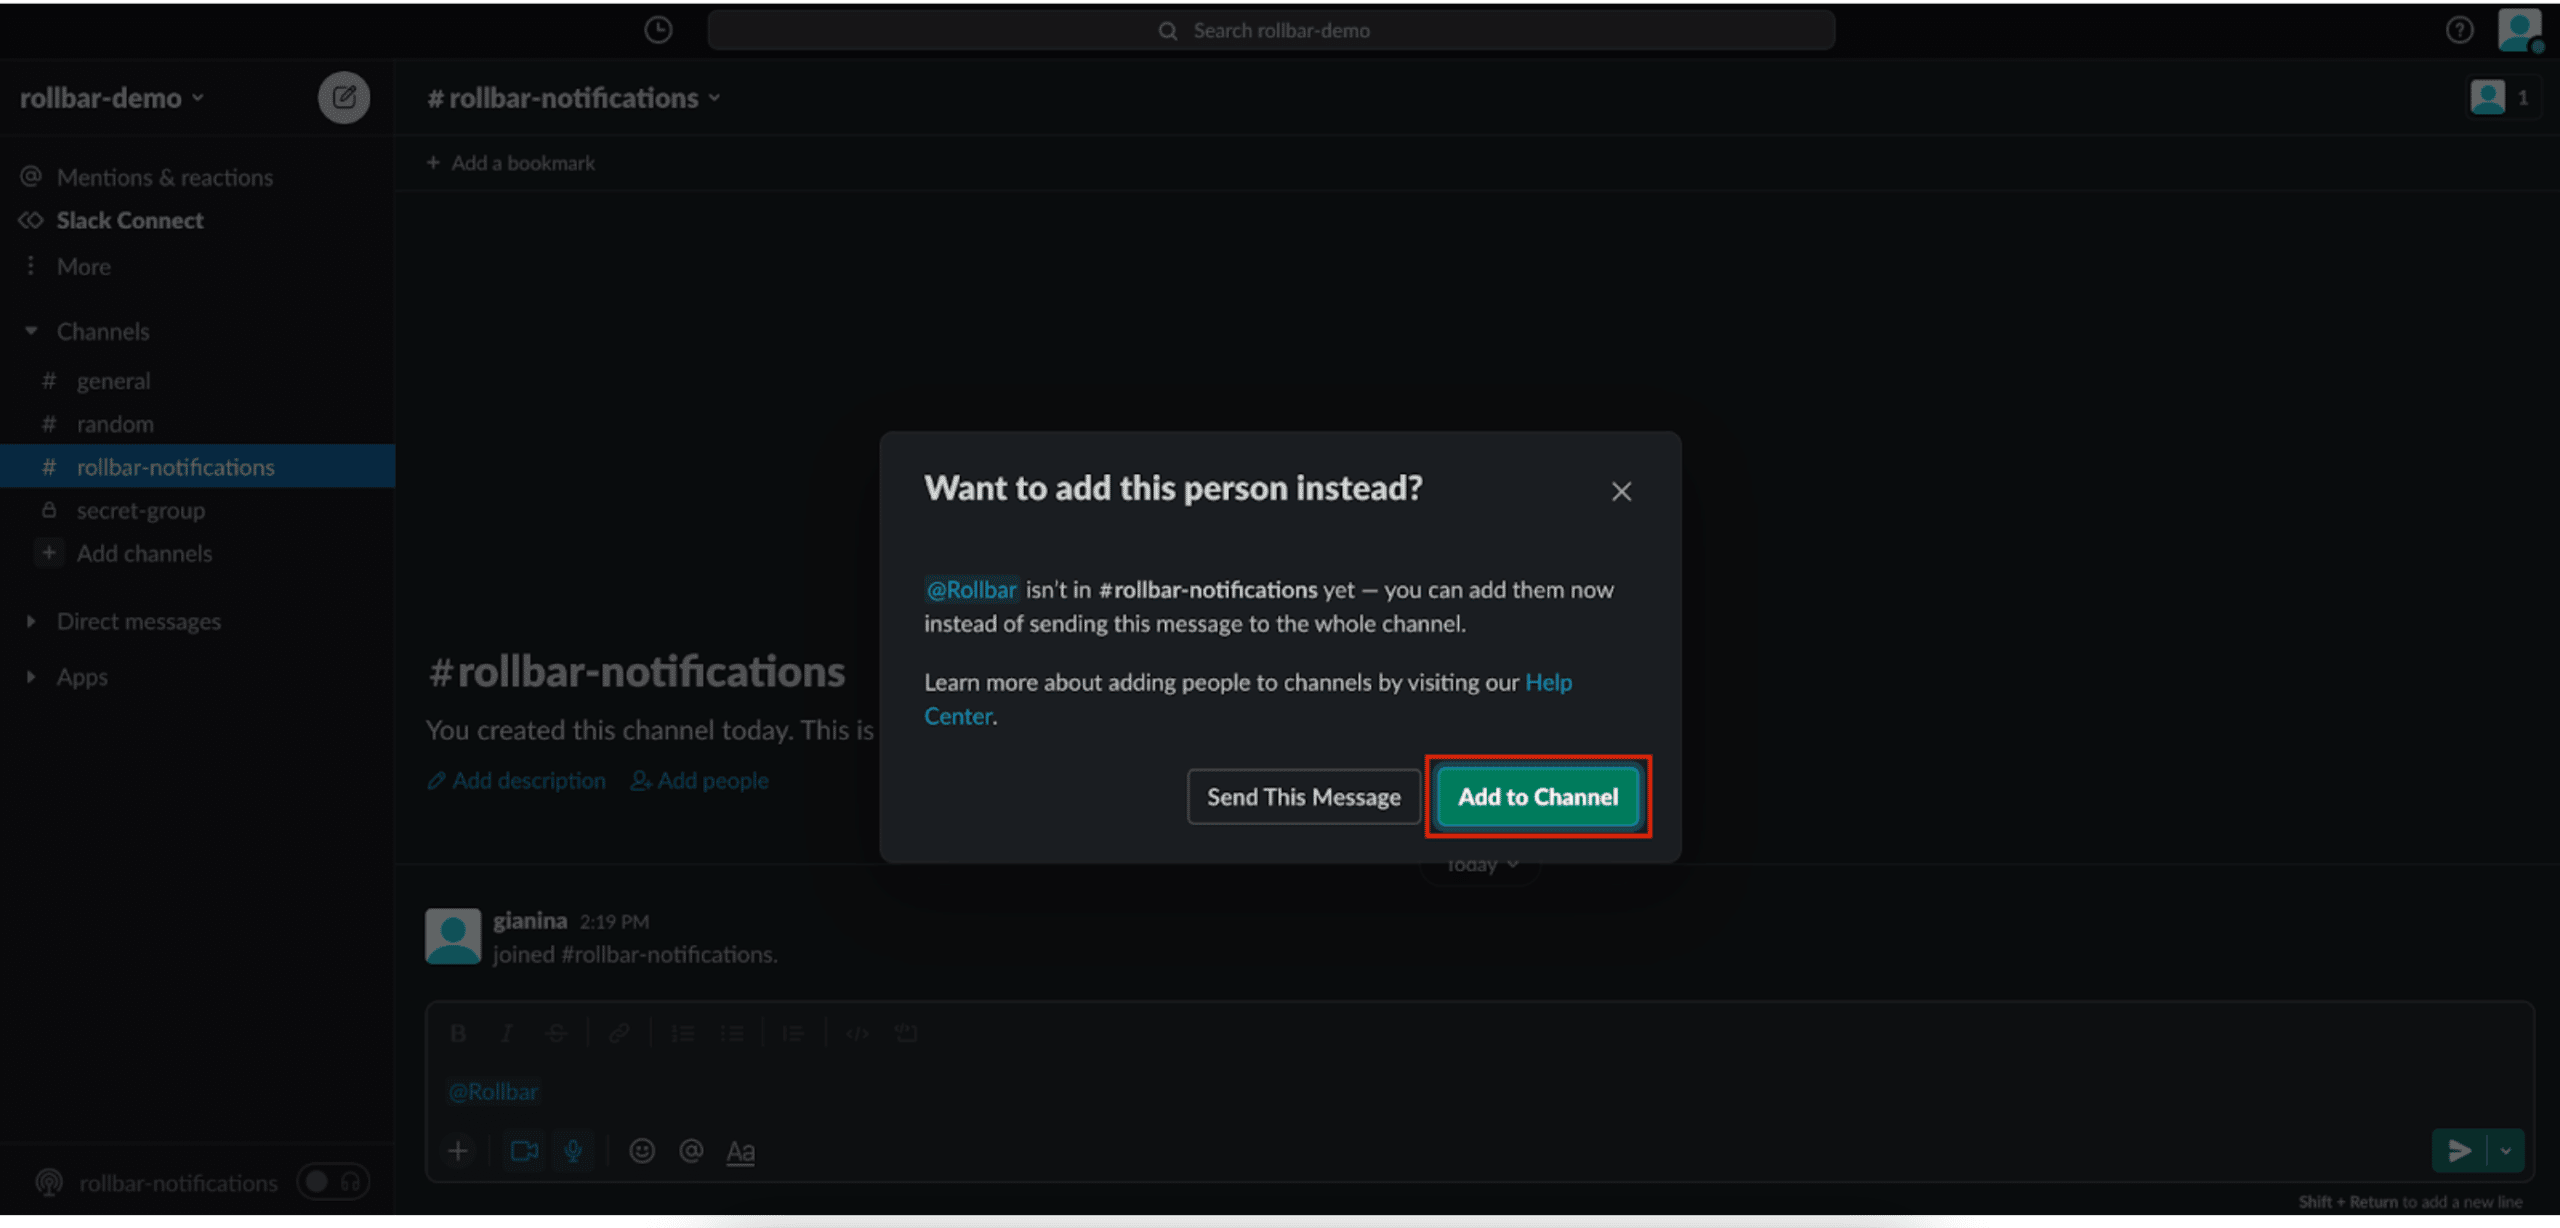This screenshot has width=2560, height=1228.
Task: Select rollbar-notifications channel in sidebar
Action: pyautogui.click(x=197, y=467)
